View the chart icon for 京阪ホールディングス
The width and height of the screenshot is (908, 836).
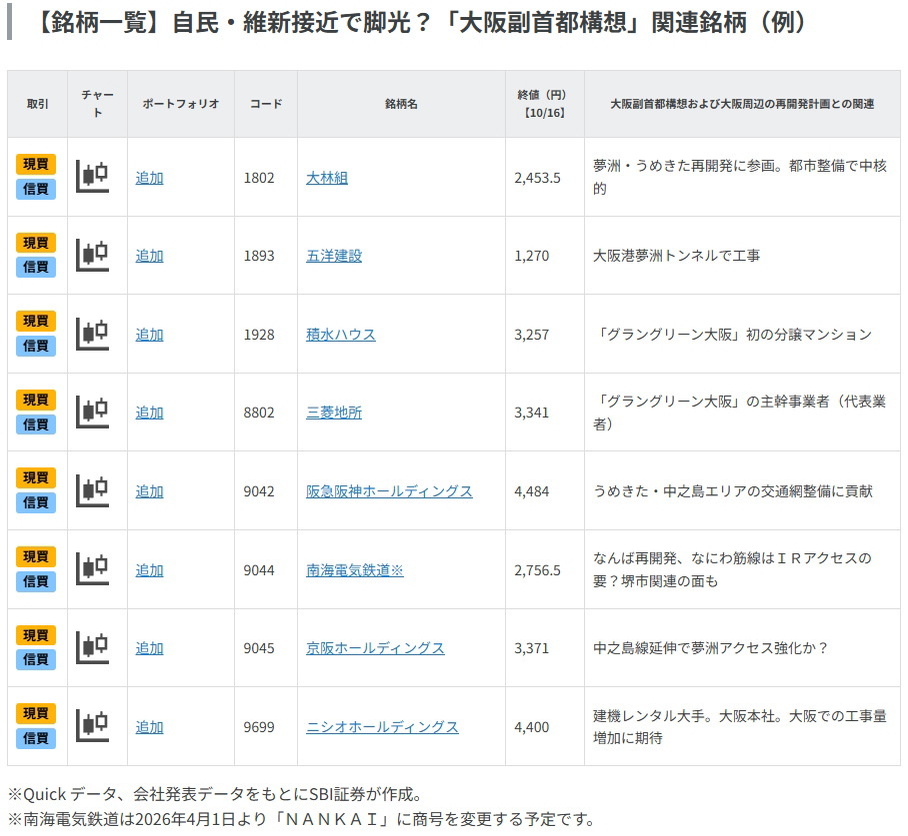92,648
